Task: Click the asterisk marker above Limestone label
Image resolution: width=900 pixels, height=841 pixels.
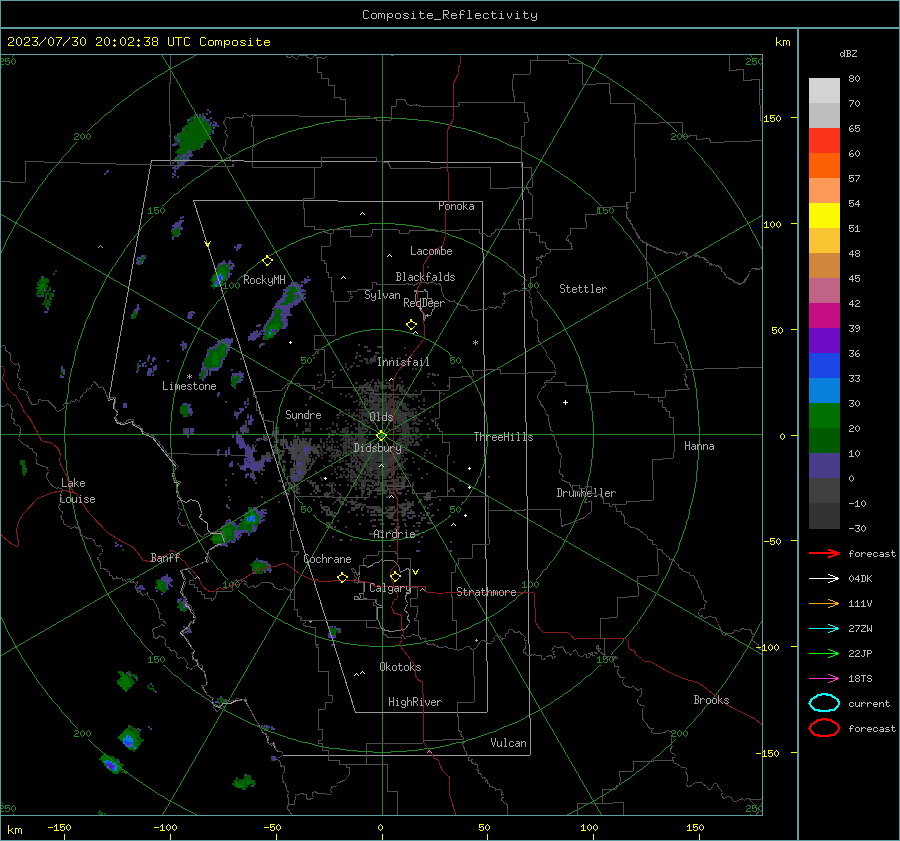Action: pos(189,377)
